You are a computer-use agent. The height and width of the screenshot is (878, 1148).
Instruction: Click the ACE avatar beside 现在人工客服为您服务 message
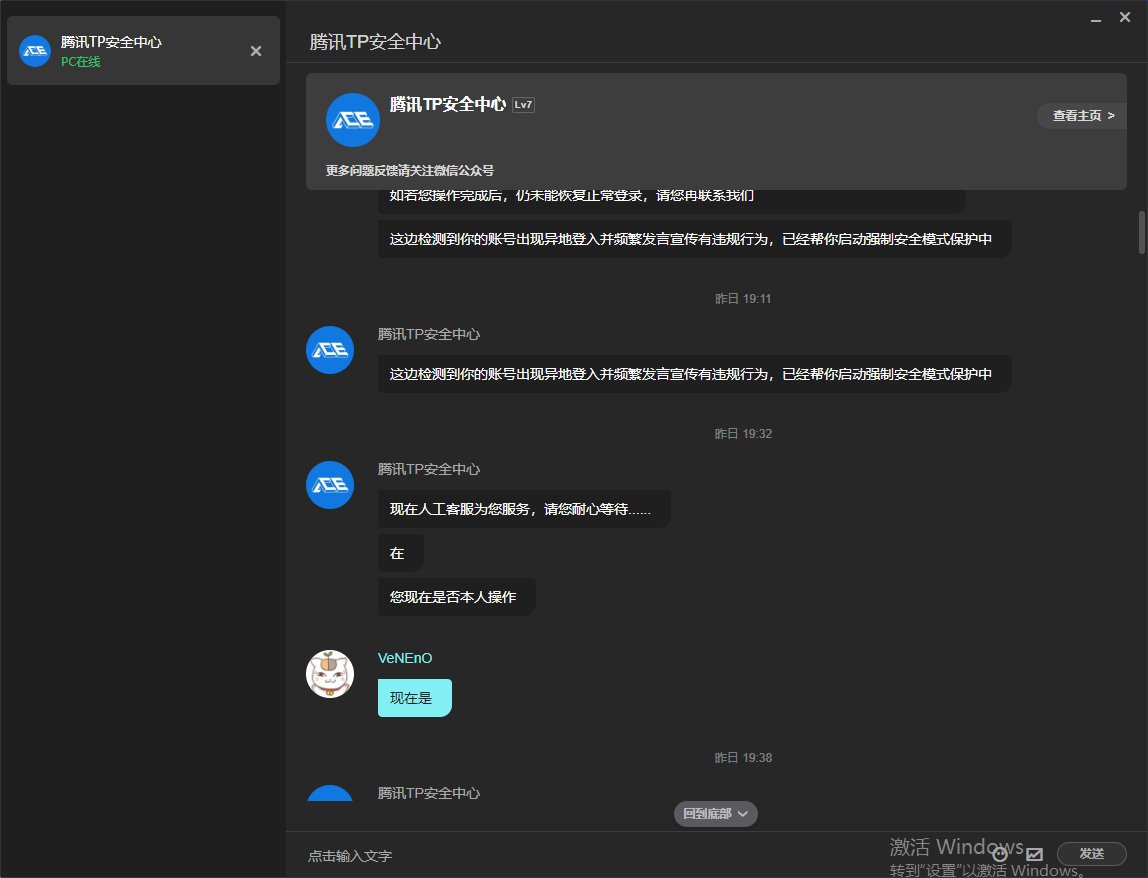[329, 485]
